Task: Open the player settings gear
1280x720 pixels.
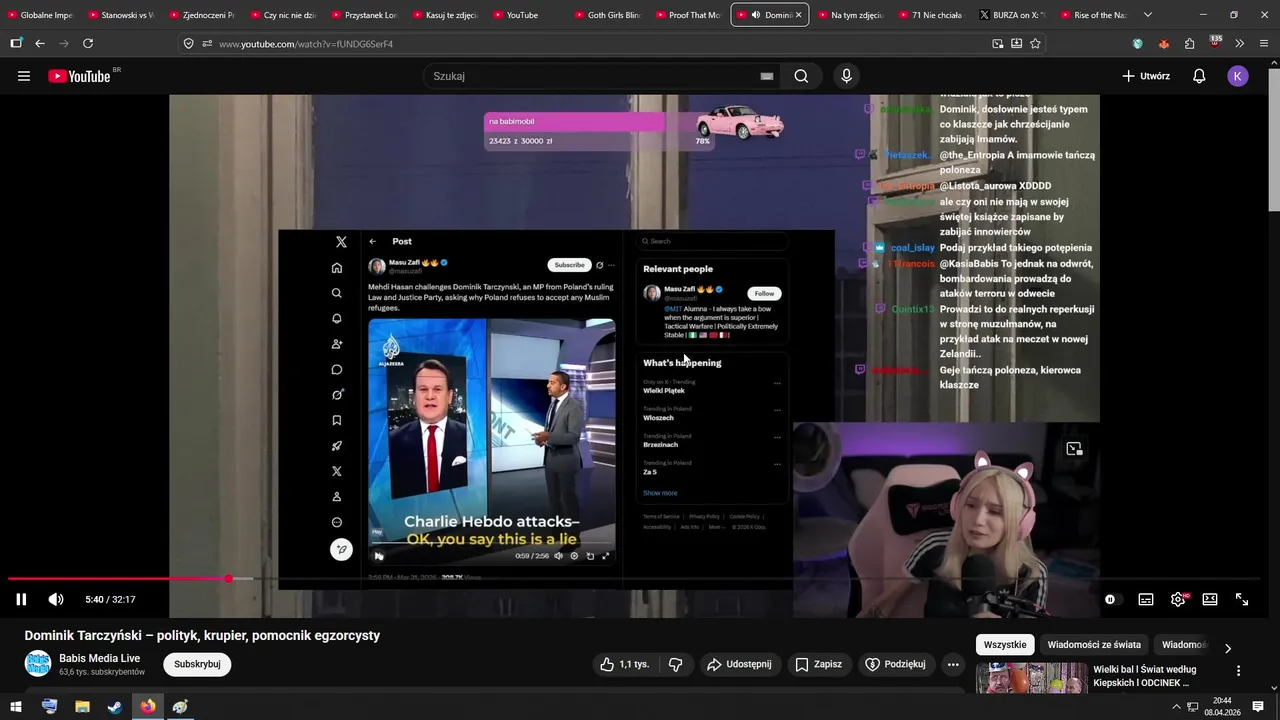Action: click(1178, 599)
